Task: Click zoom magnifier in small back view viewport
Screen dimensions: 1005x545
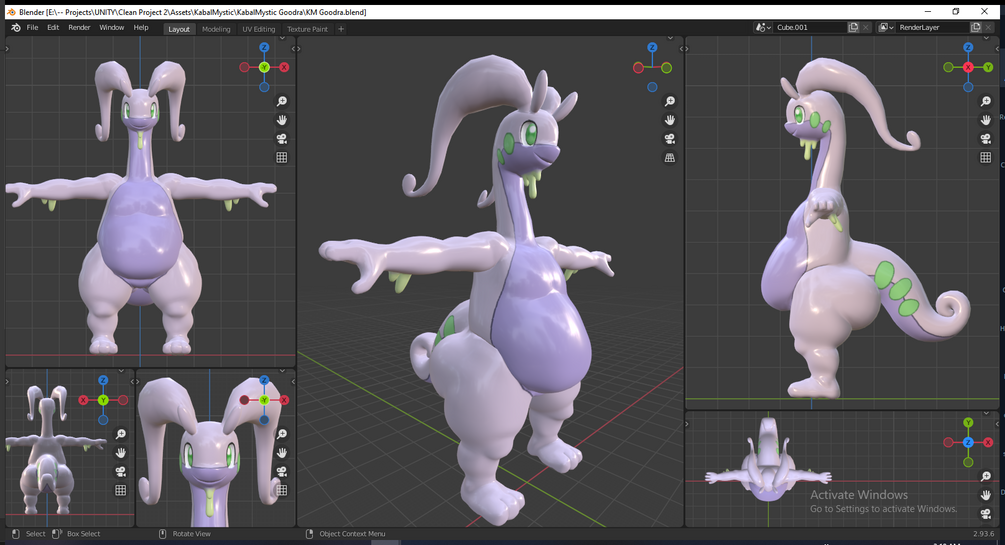Action: tap(120, 434)
